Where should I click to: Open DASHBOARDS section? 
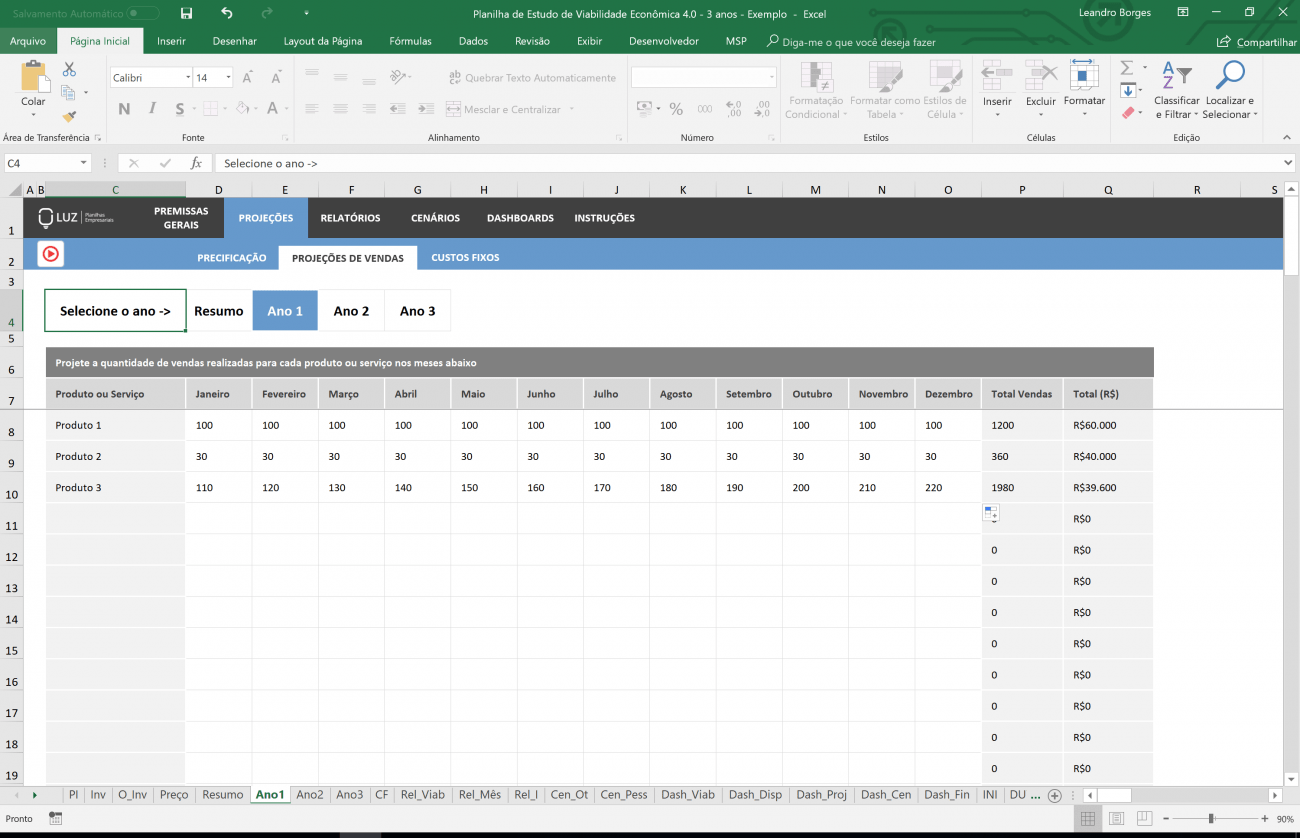click(x=520, y=218)
